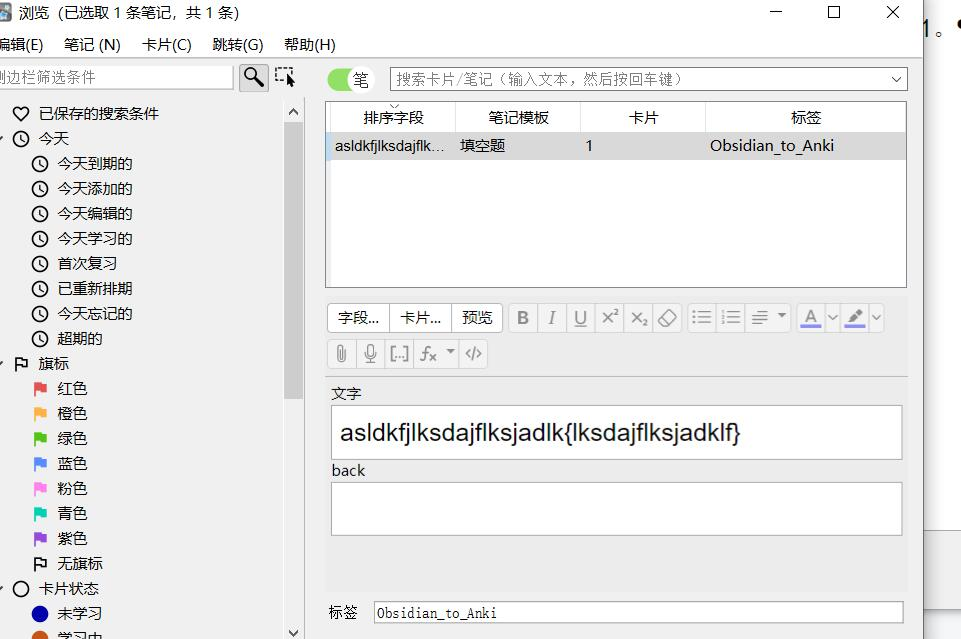Click the subscript formatting icon

click(638, 318)
